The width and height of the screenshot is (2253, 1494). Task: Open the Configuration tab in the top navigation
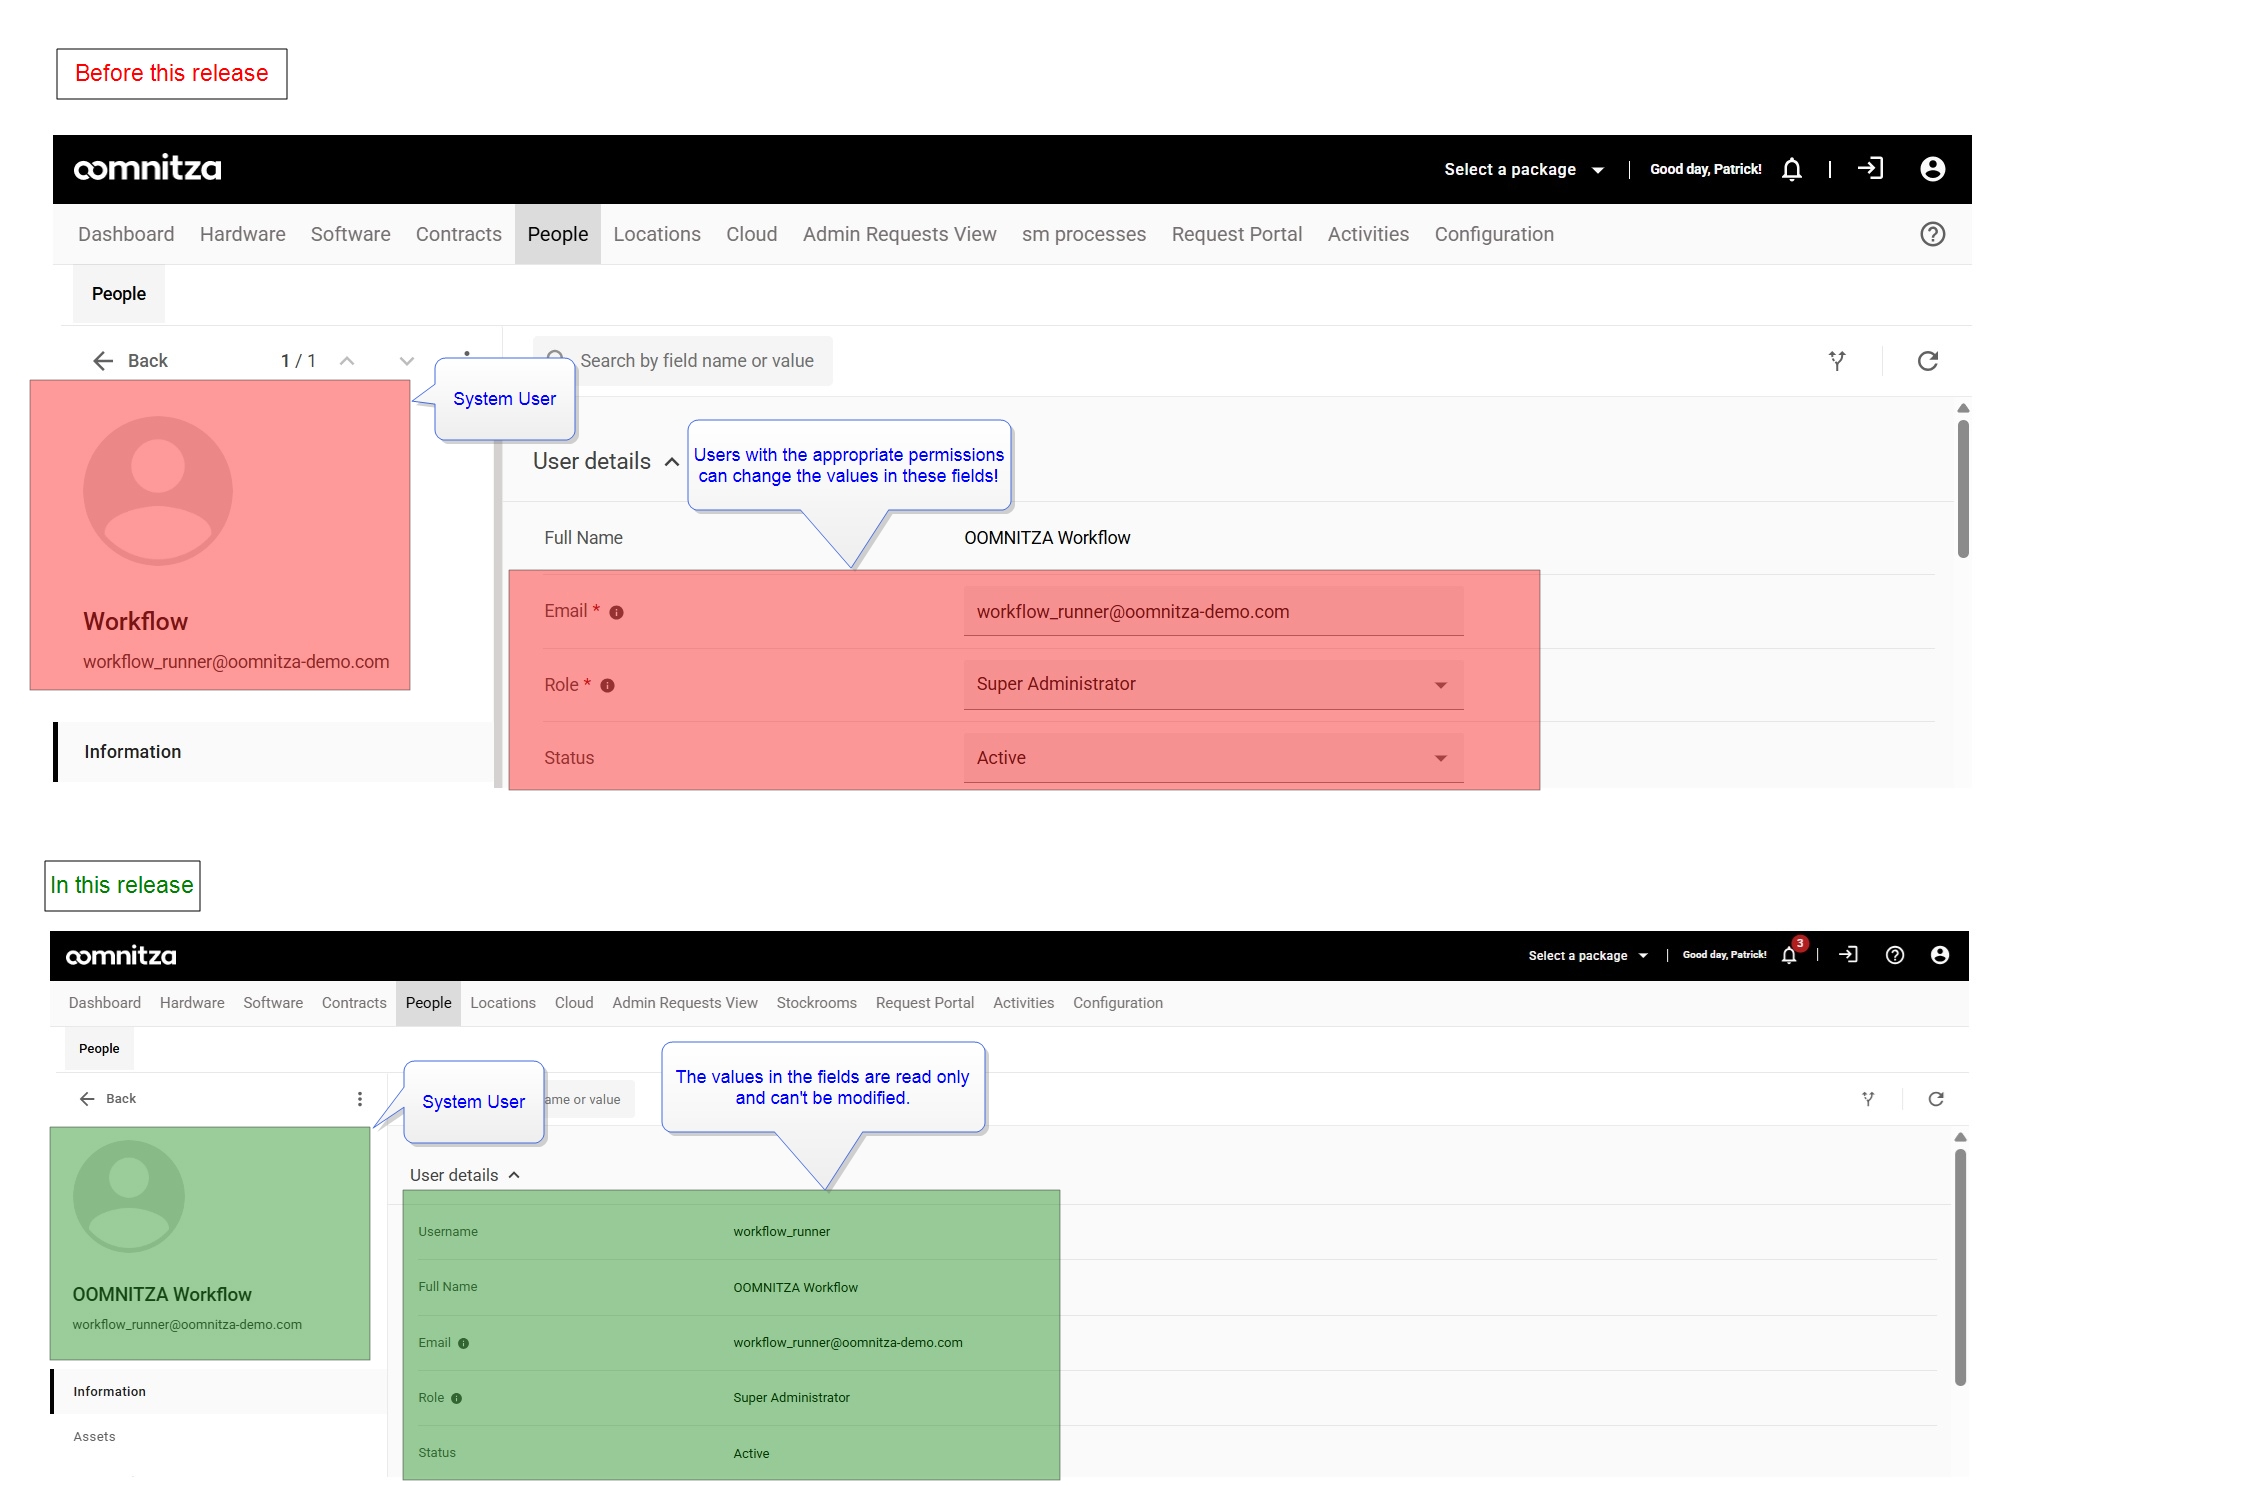(x=1494, y=234)
